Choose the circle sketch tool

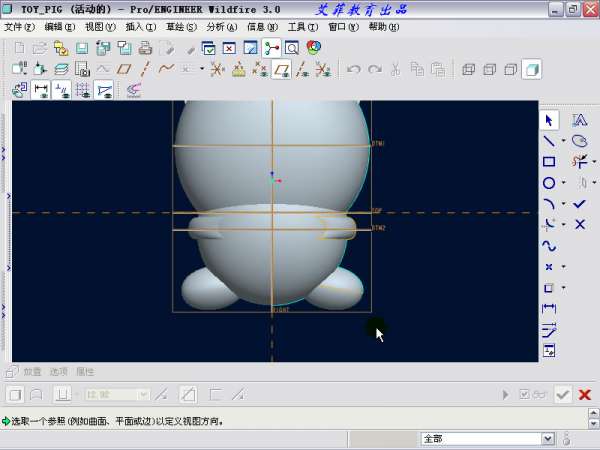click(x=549, y=183)
